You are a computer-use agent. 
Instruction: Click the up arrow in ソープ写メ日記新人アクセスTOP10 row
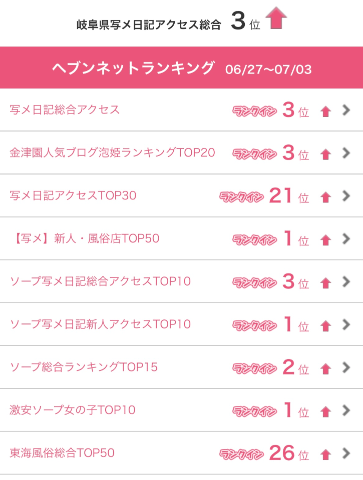coord(326,326)
